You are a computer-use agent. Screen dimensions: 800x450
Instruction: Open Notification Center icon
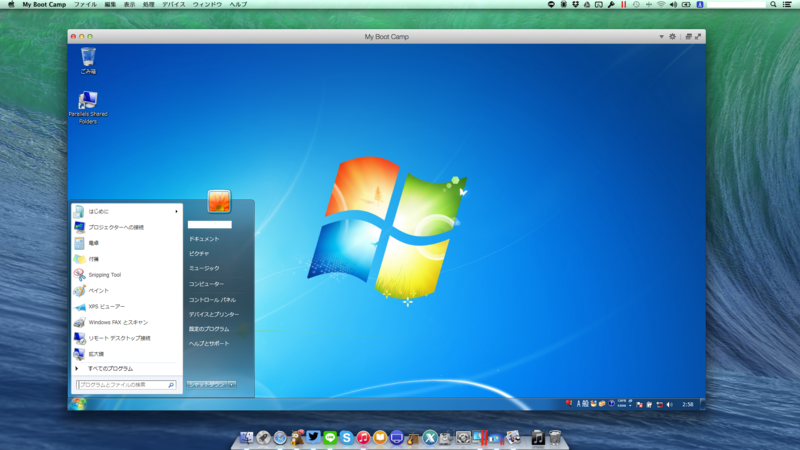point(787,4)
